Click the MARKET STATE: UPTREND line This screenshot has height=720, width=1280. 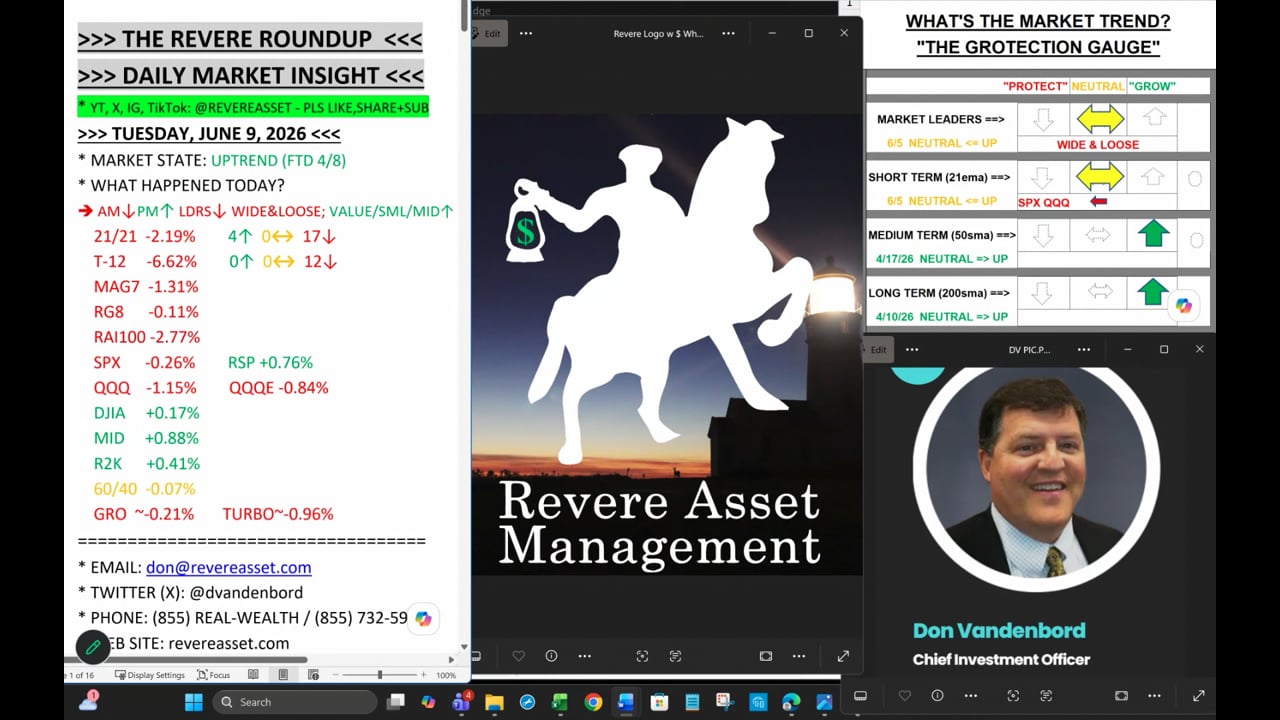212,160
